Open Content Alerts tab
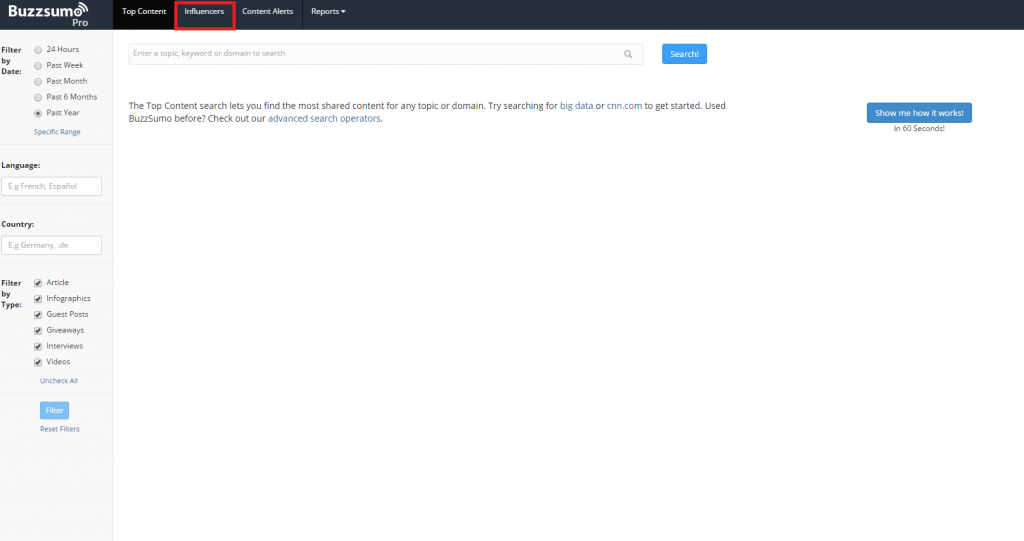Image resolution: width=1024 pixels, height=541 pixels. click(x=268, y=11)
